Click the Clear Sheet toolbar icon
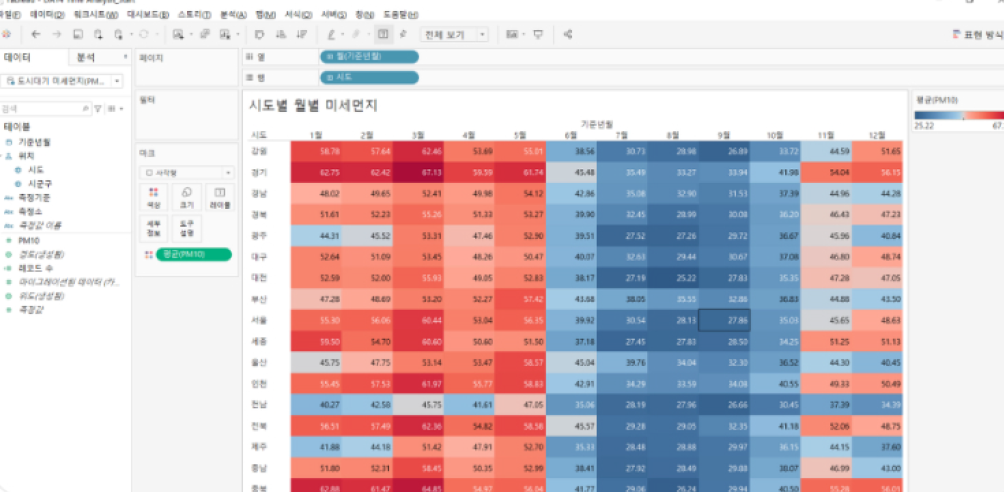 tap(225, 35)
